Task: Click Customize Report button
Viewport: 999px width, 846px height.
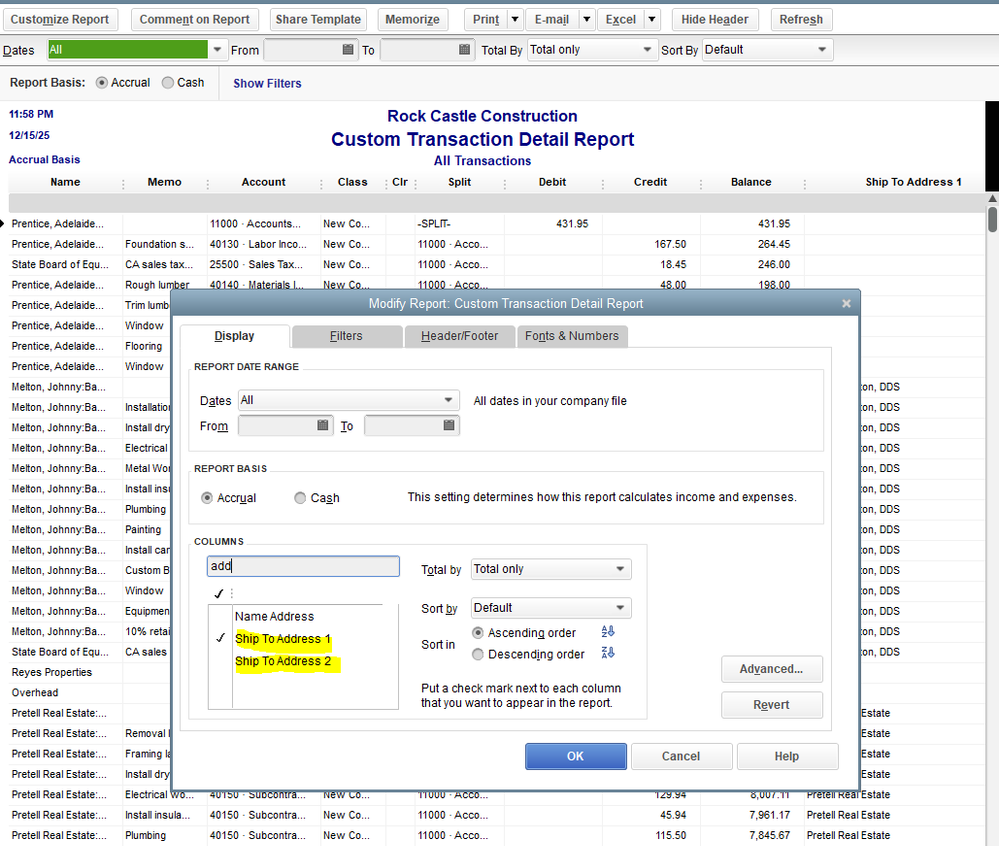Action: coord(60,20)
